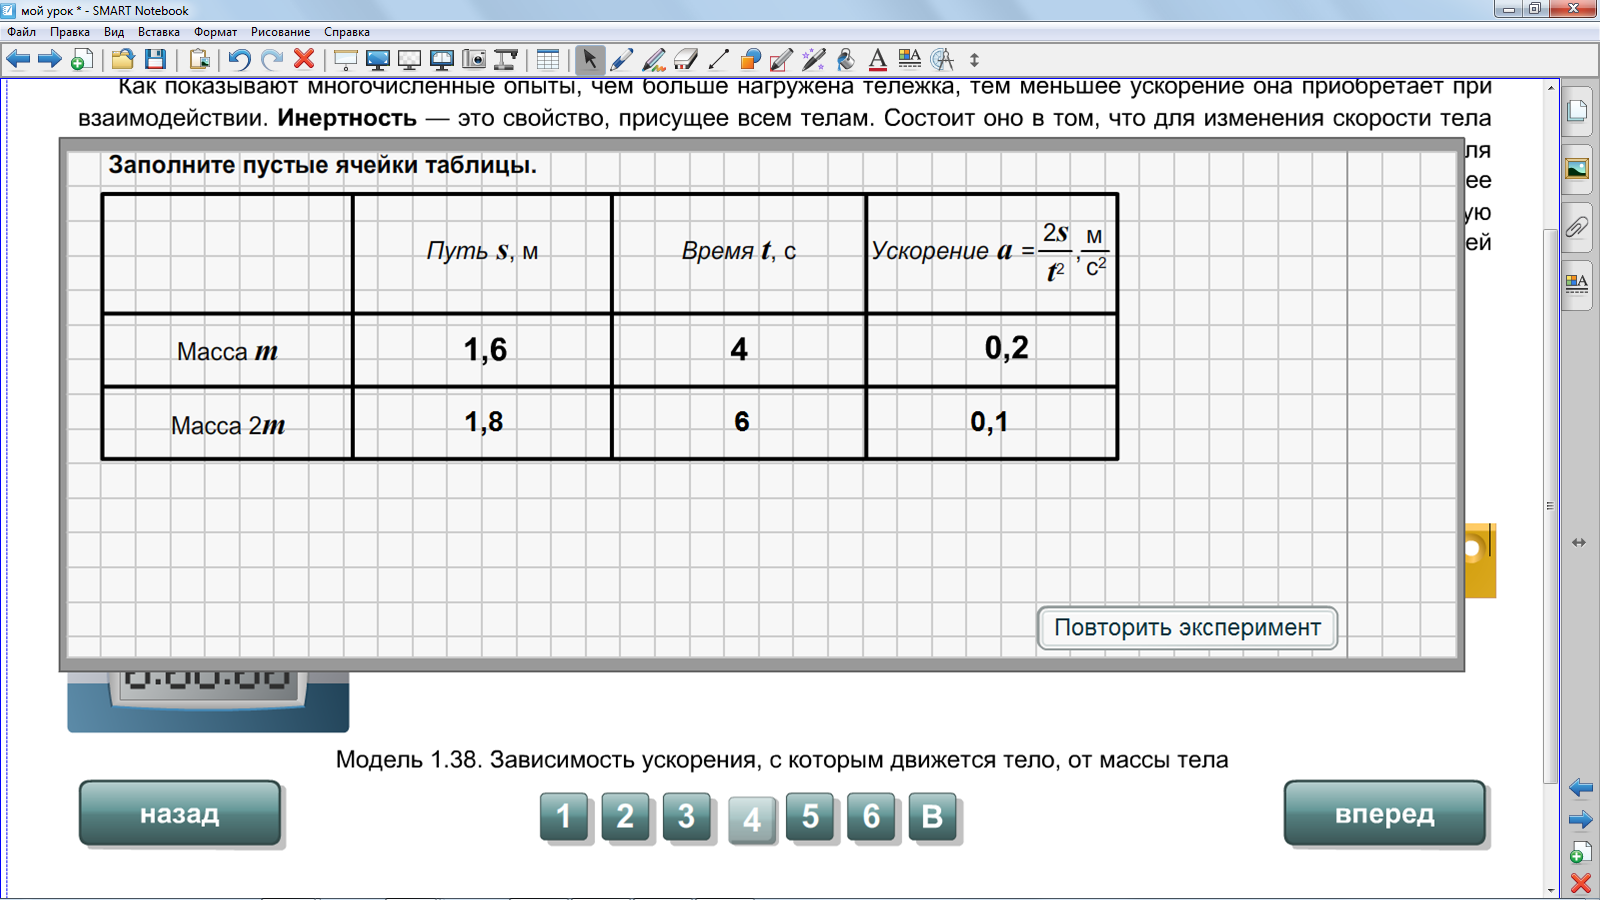The height and width of the screenshot is (900, 1600).
Task: Open the Properties side tab
Action: [x=1577, y=285]
